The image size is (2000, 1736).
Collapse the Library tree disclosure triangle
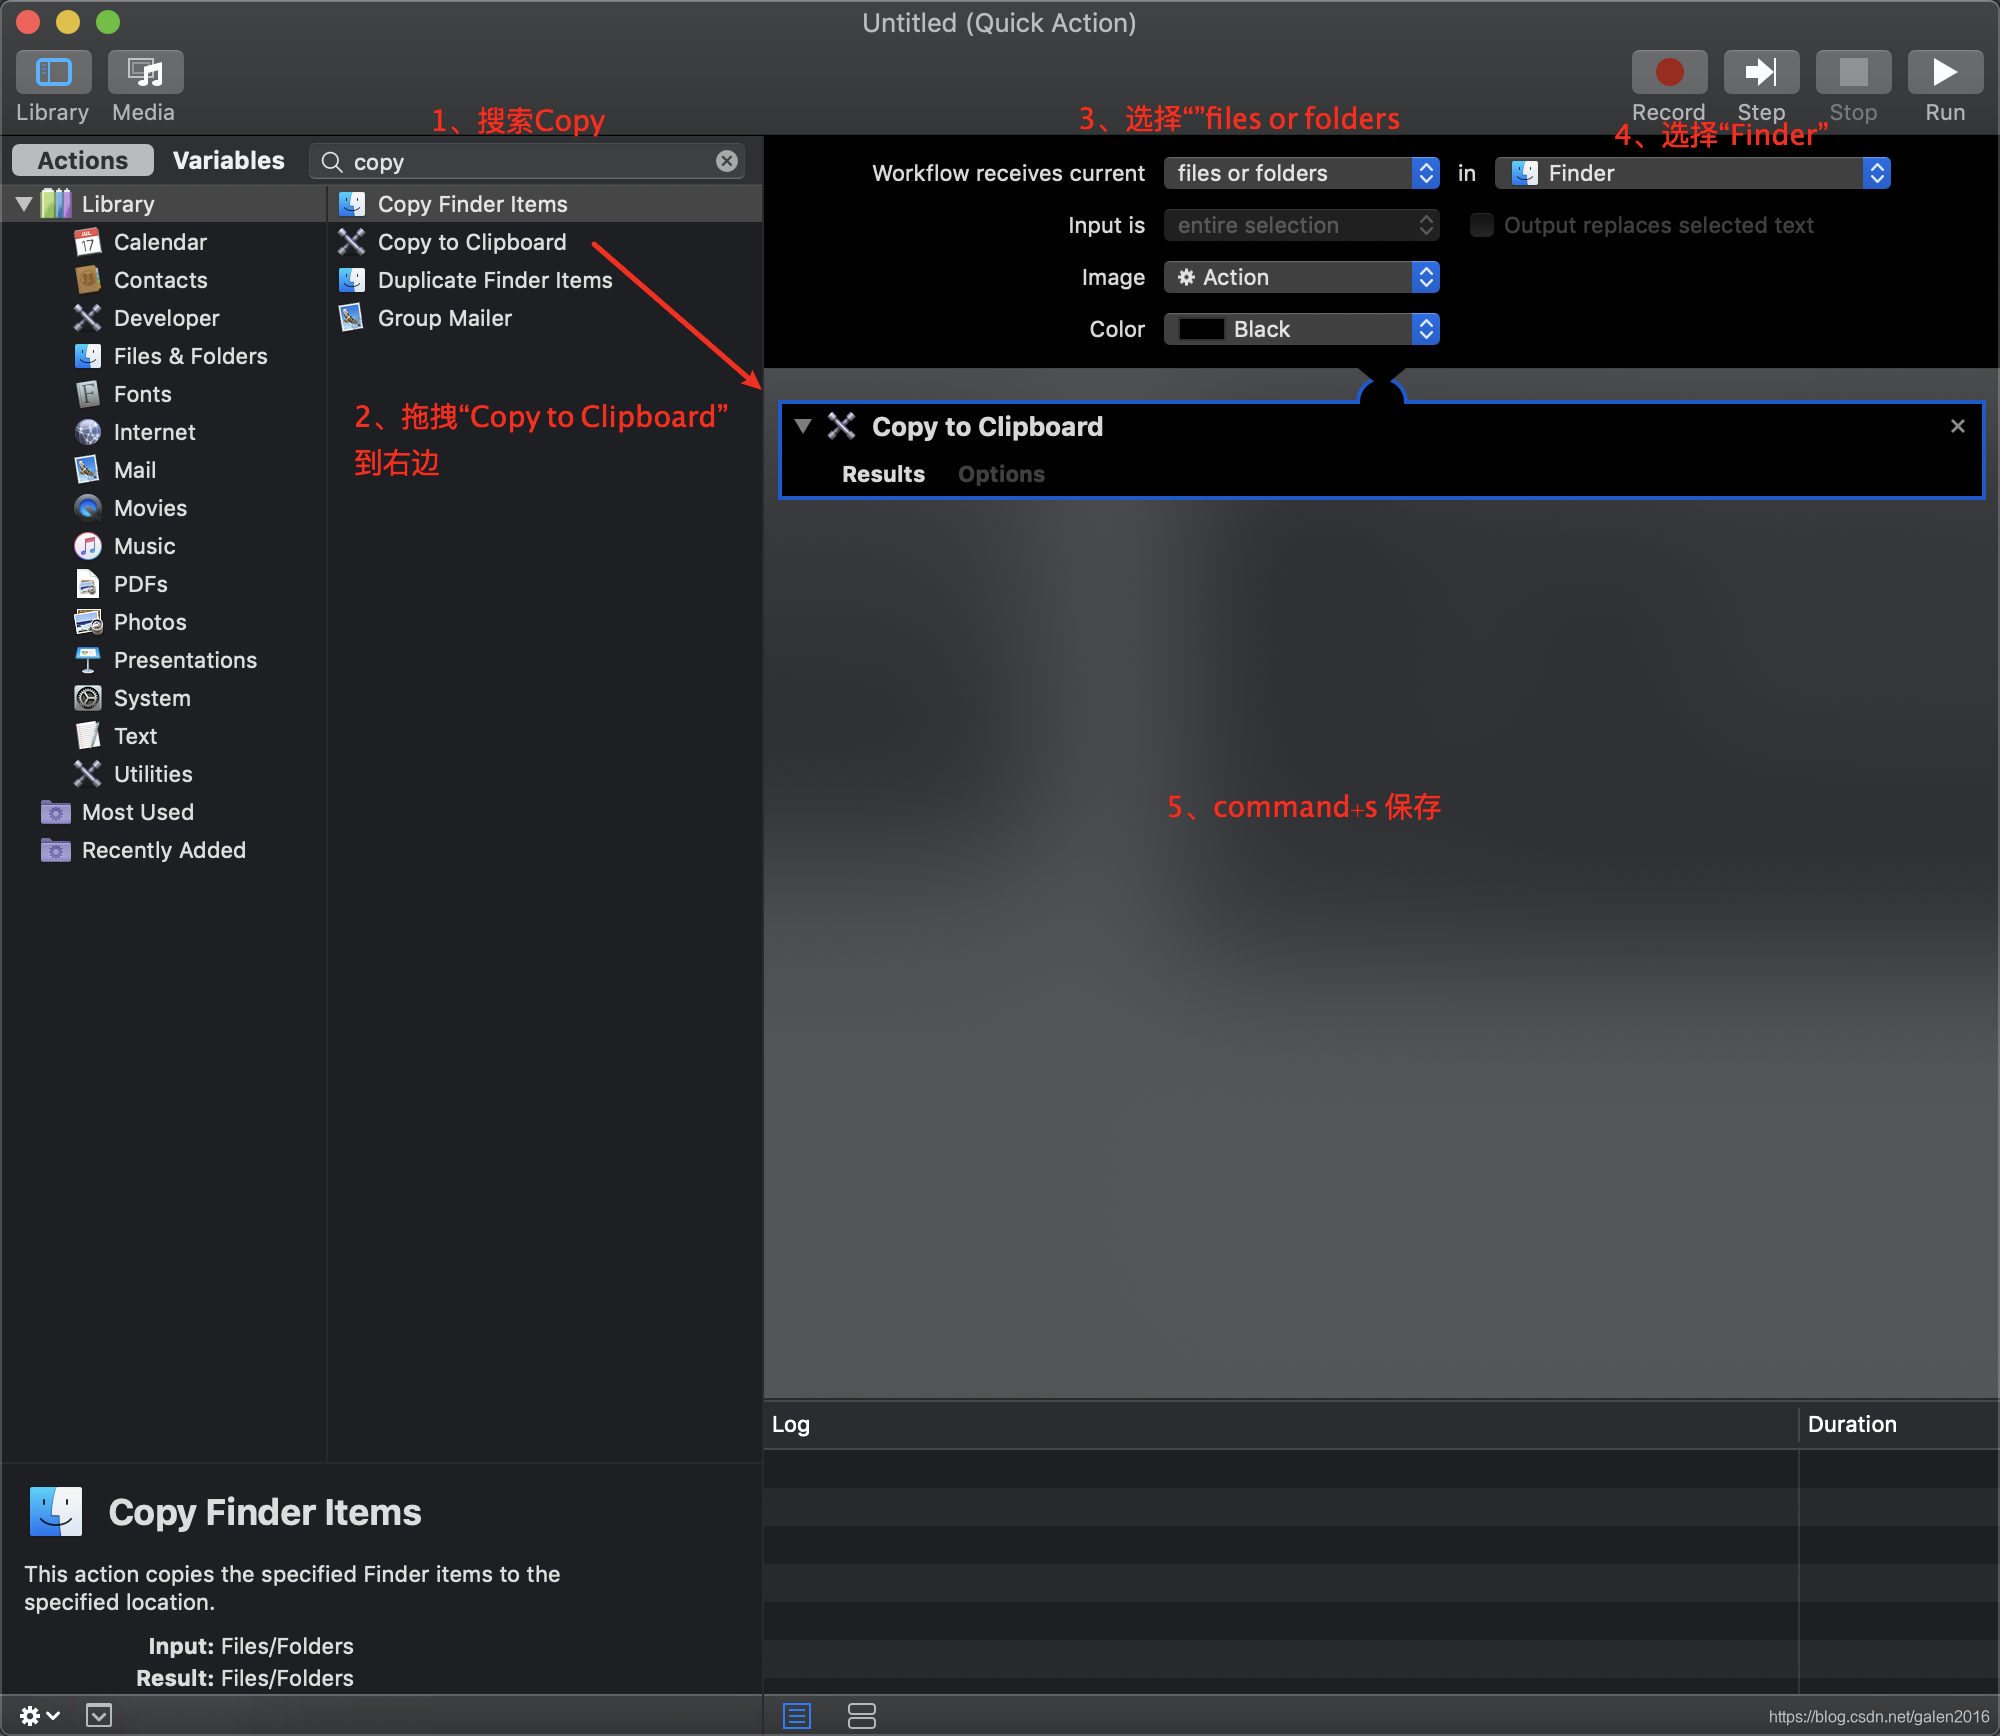pos(24,204)
